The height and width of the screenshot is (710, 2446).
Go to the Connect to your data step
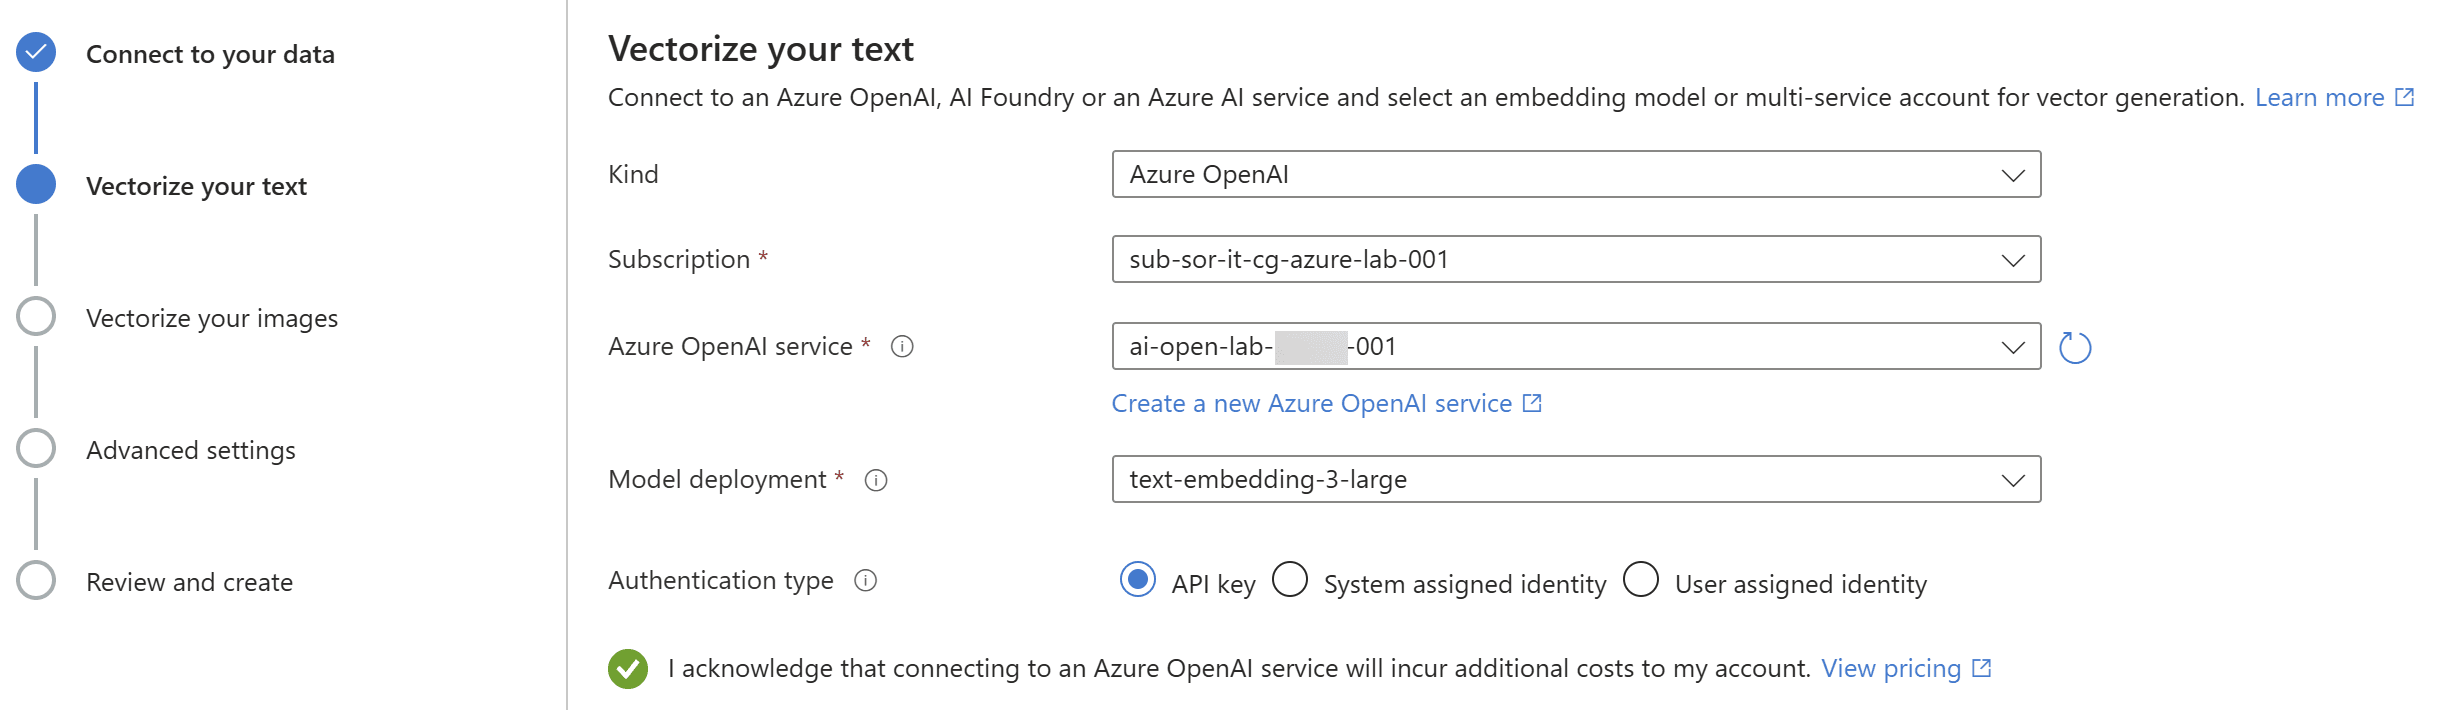pyautogui.click(x=210, y=54)
